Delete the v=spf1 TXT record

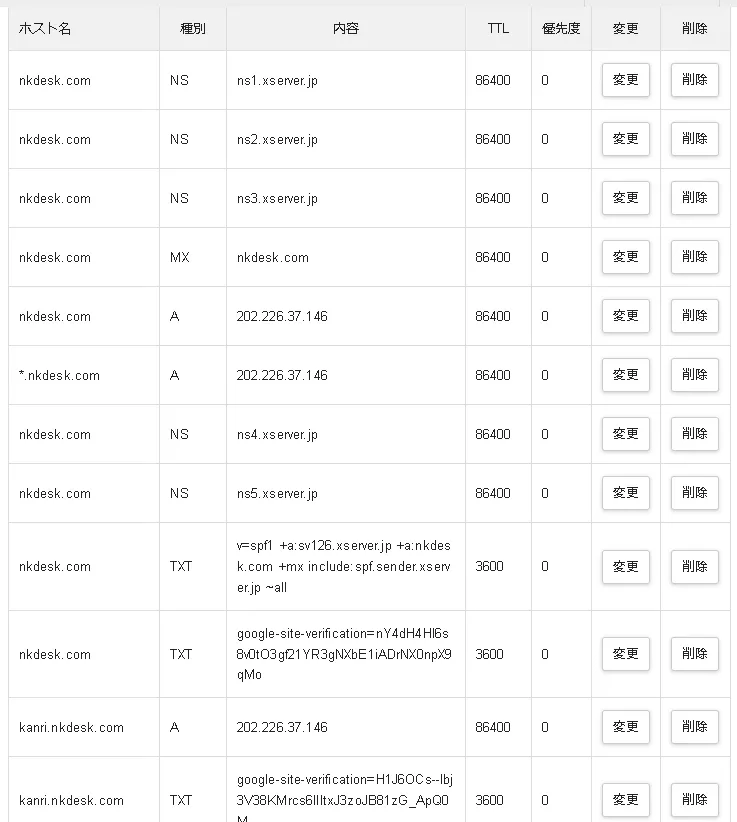pos(694,566)
